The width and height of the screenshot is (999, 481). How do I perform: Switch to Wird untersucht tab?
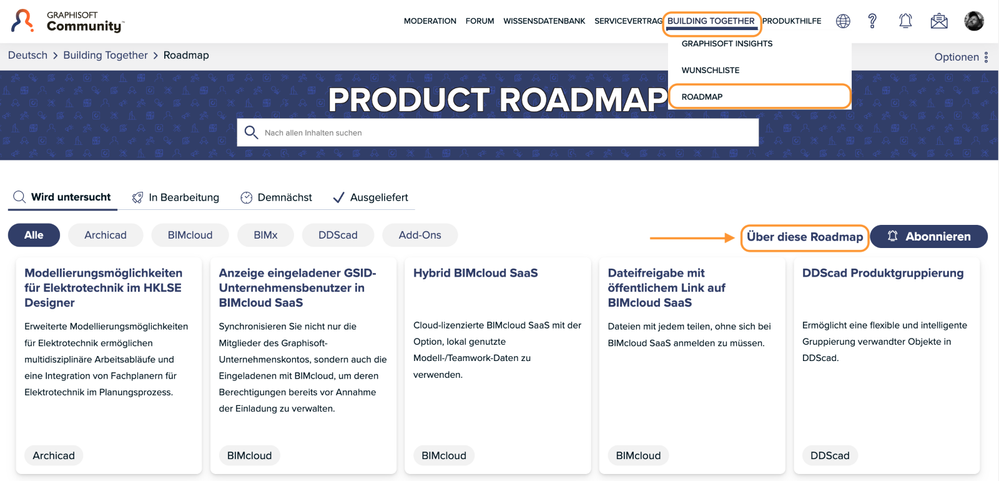62,197
